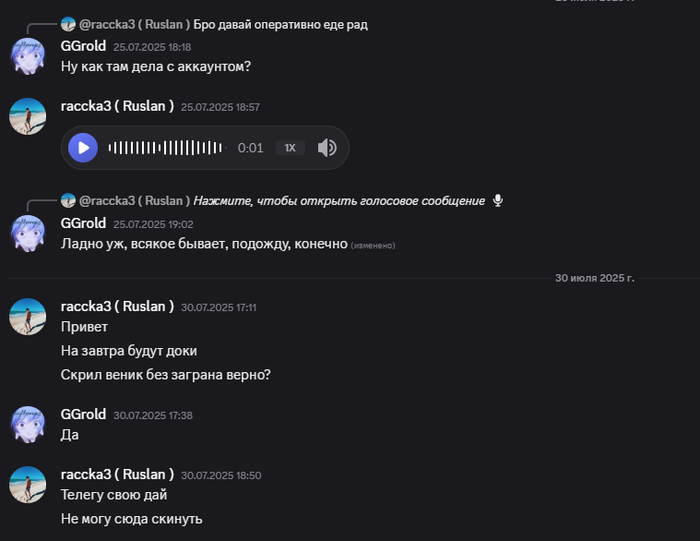Change the 1X playback speed
Screen dimensions: 700x541
tap(290, 148)
